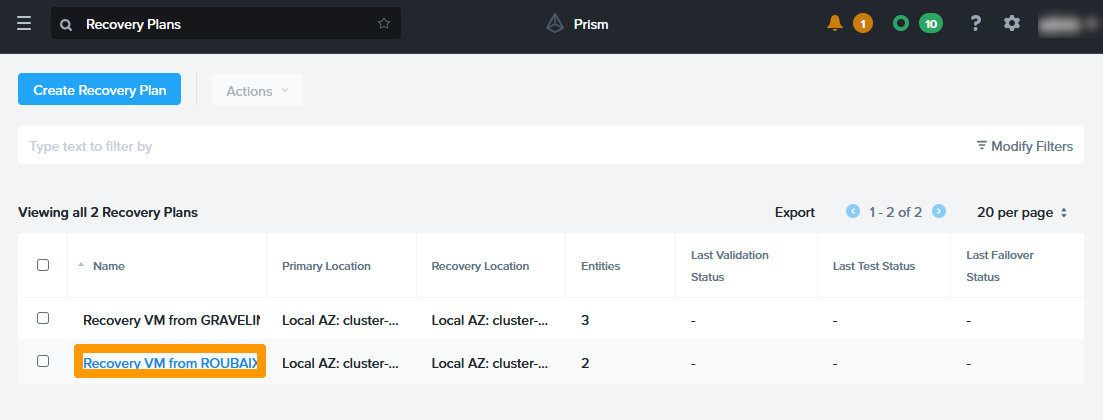Open the settings gear icon
The height and width of the screenshot is (420, 1103).
coord(1012,23)
